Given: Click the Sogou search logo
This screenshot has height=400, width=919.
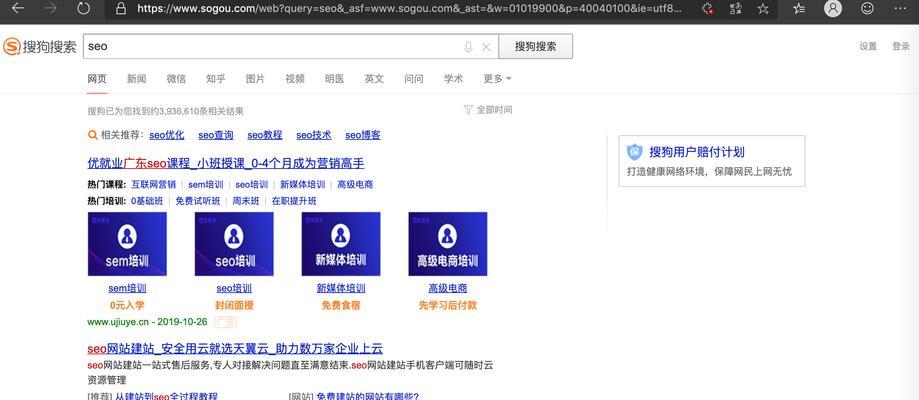Looking at the screenshot, I should [x=39, y=47].
